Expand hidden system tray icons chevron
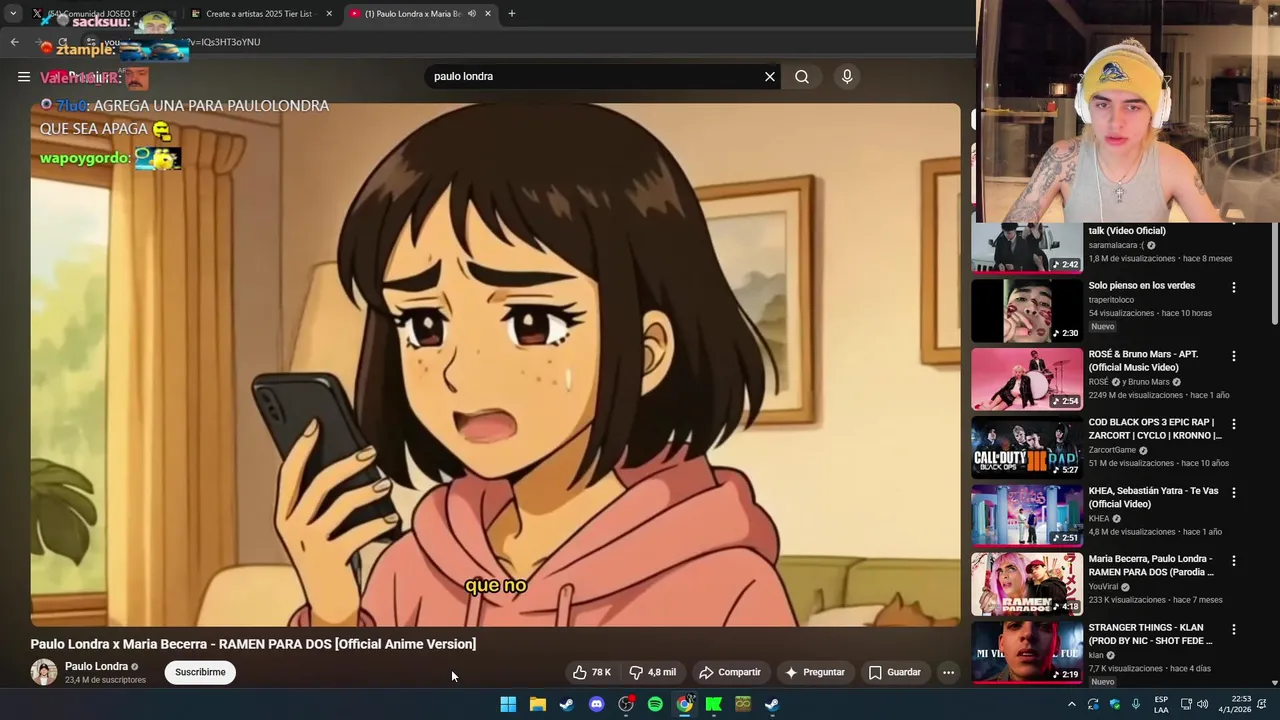Image resolution: width=1280 pixels, height=720 pixels. [x=1071, y=704]
